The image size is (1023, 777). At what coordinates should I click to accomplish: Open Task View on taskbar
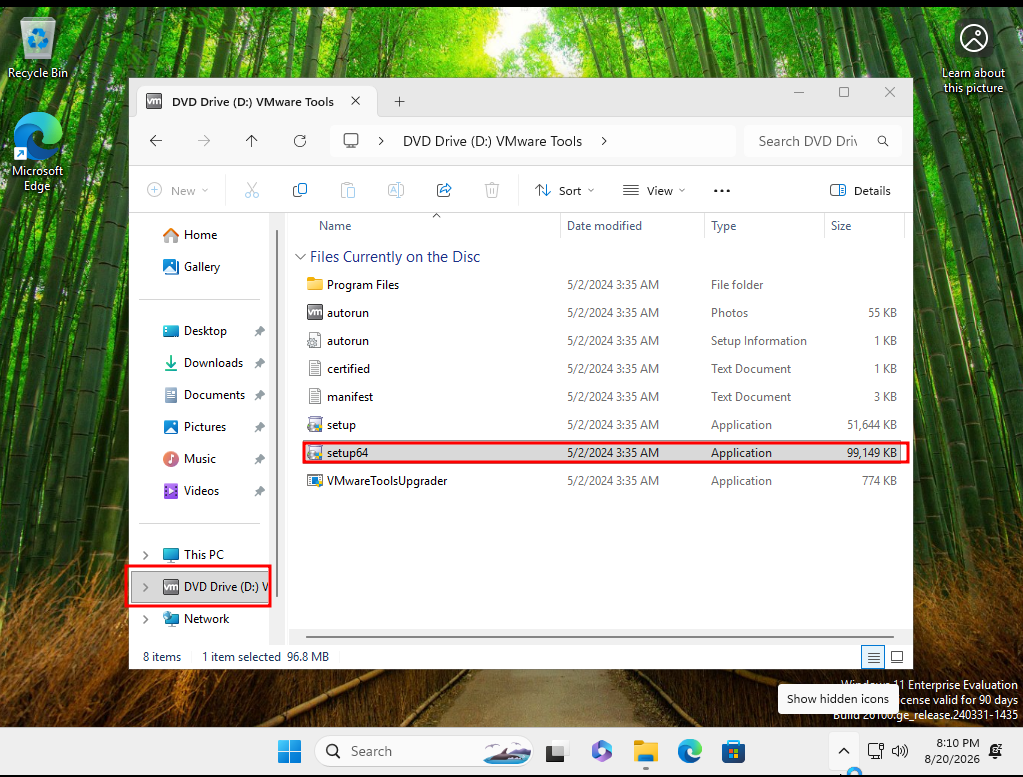556,752
